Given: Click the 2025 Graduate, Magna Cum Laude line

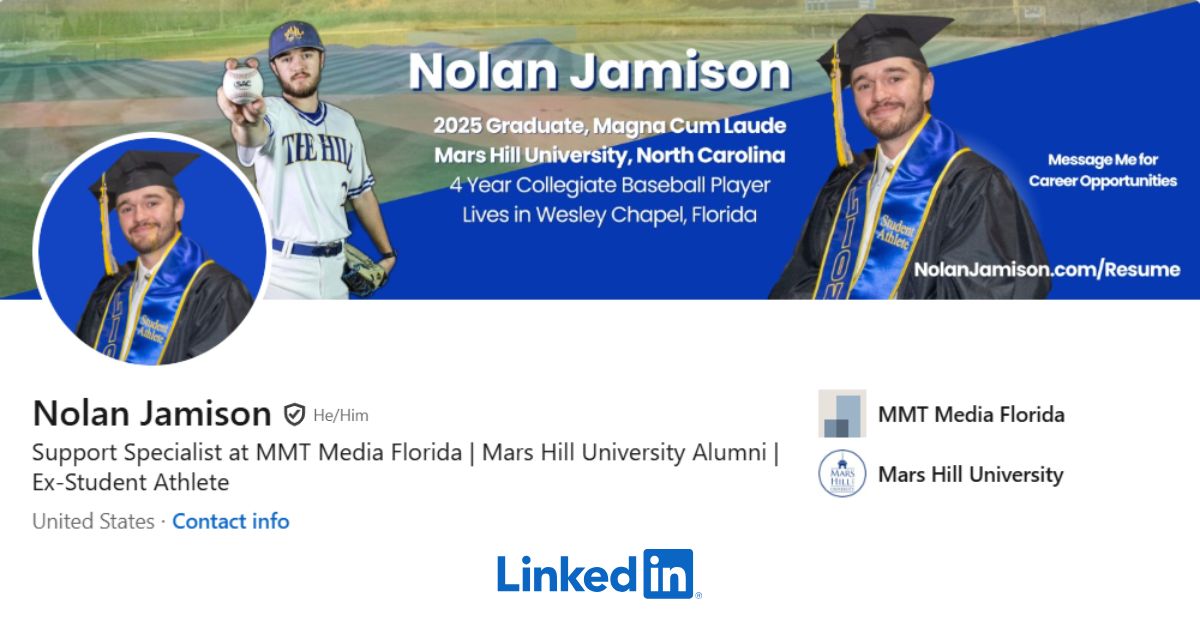Looking at the screenshot, I should 609,126.
